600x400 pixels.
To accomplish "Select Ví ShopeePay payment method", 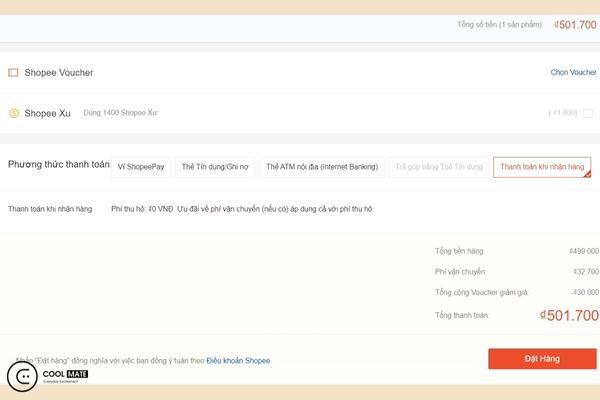I will point(141,167).
